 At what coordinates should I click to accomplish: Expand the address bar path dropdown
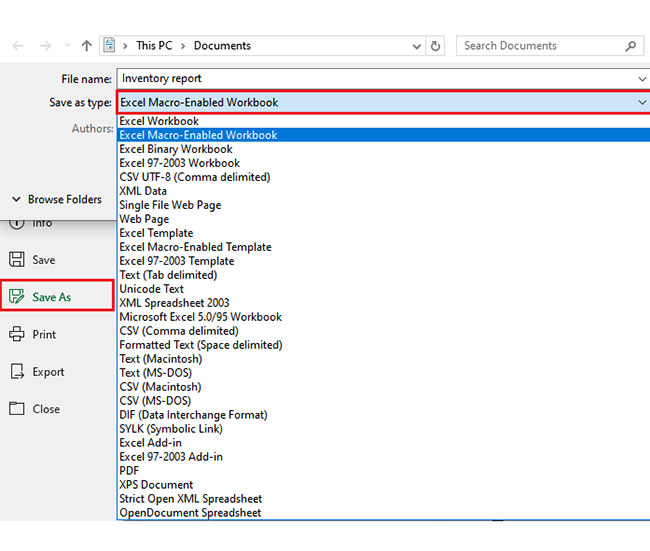416,46
